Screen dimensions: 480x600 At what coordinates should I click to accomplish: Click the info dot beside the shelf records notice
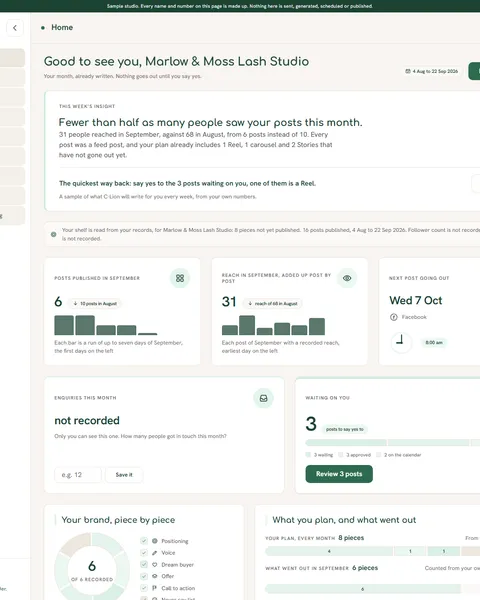[54, 234]
